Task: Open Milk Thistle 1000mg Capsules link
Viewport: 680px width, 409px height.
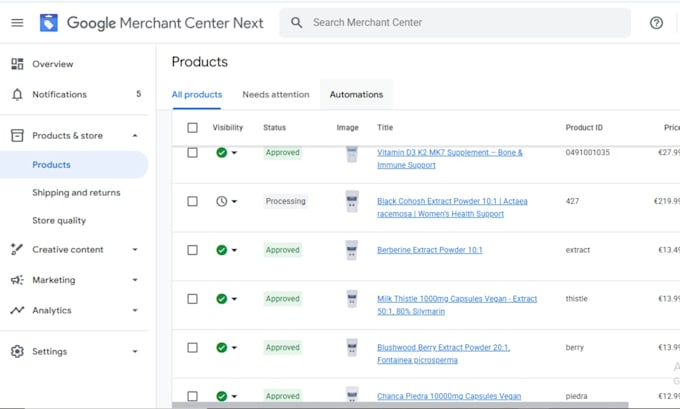Action: [457, 305]
